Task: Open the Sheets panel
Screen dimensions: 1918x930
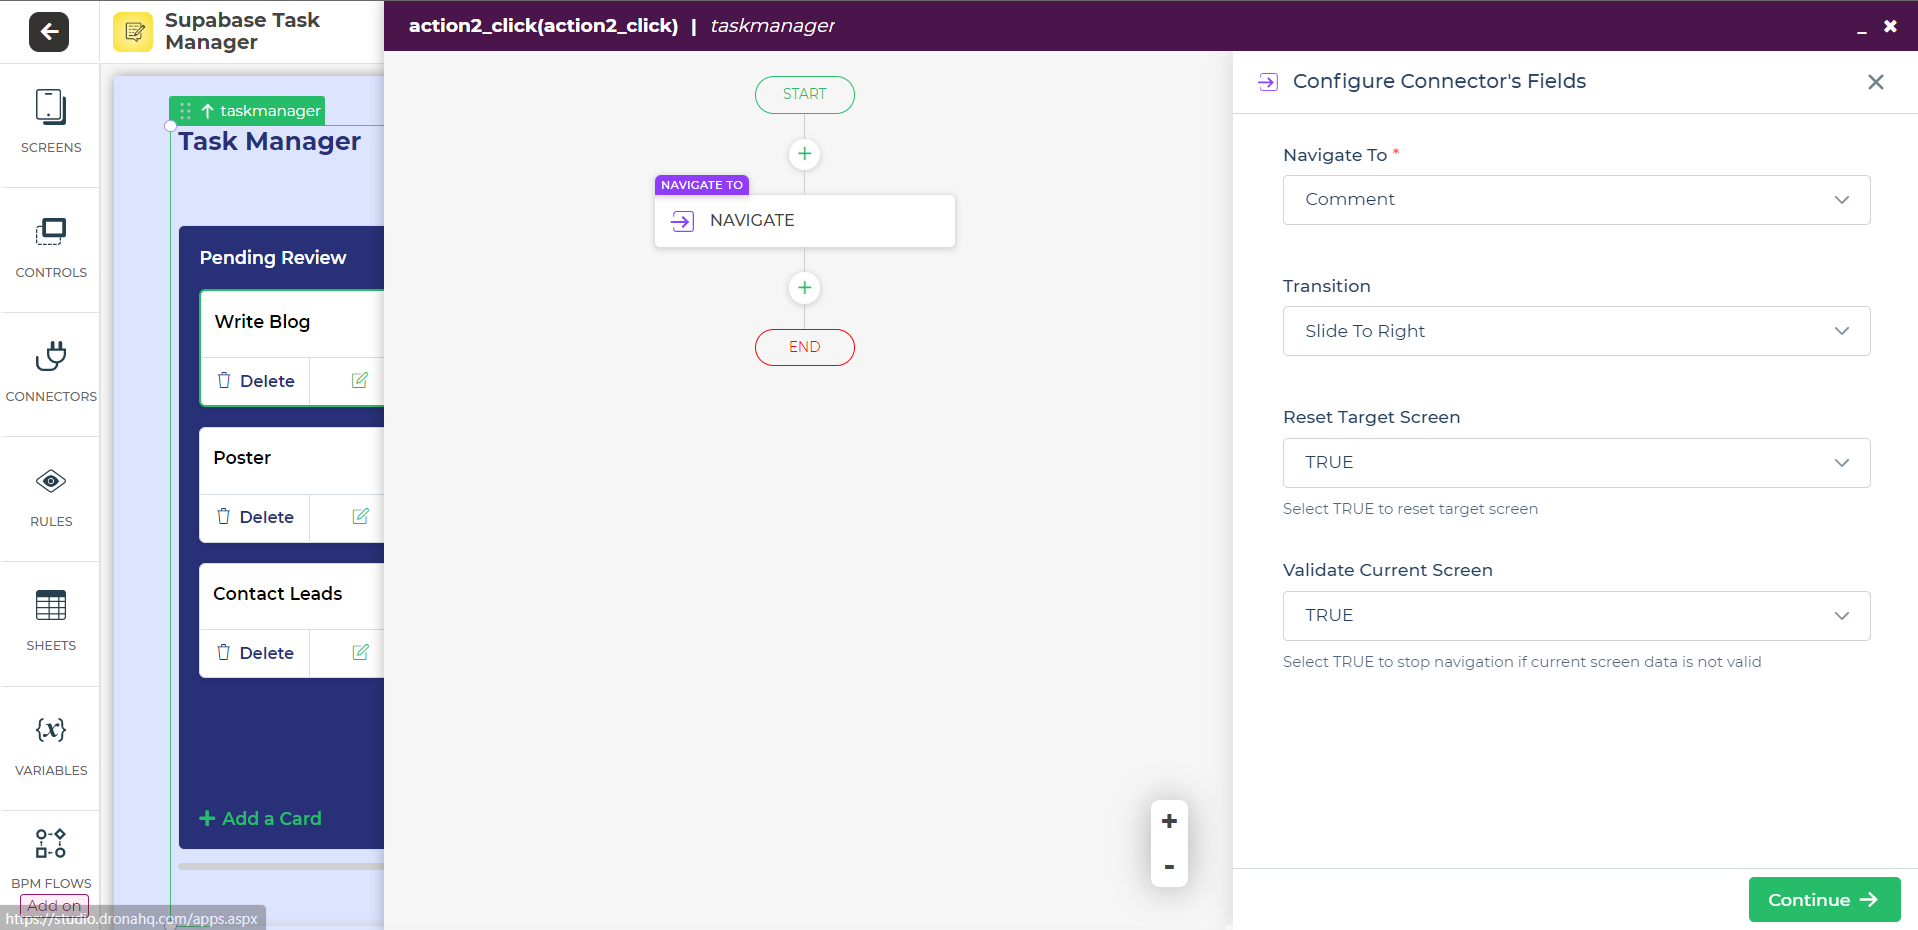Action: pyautogui.click(x=51, y=621)
